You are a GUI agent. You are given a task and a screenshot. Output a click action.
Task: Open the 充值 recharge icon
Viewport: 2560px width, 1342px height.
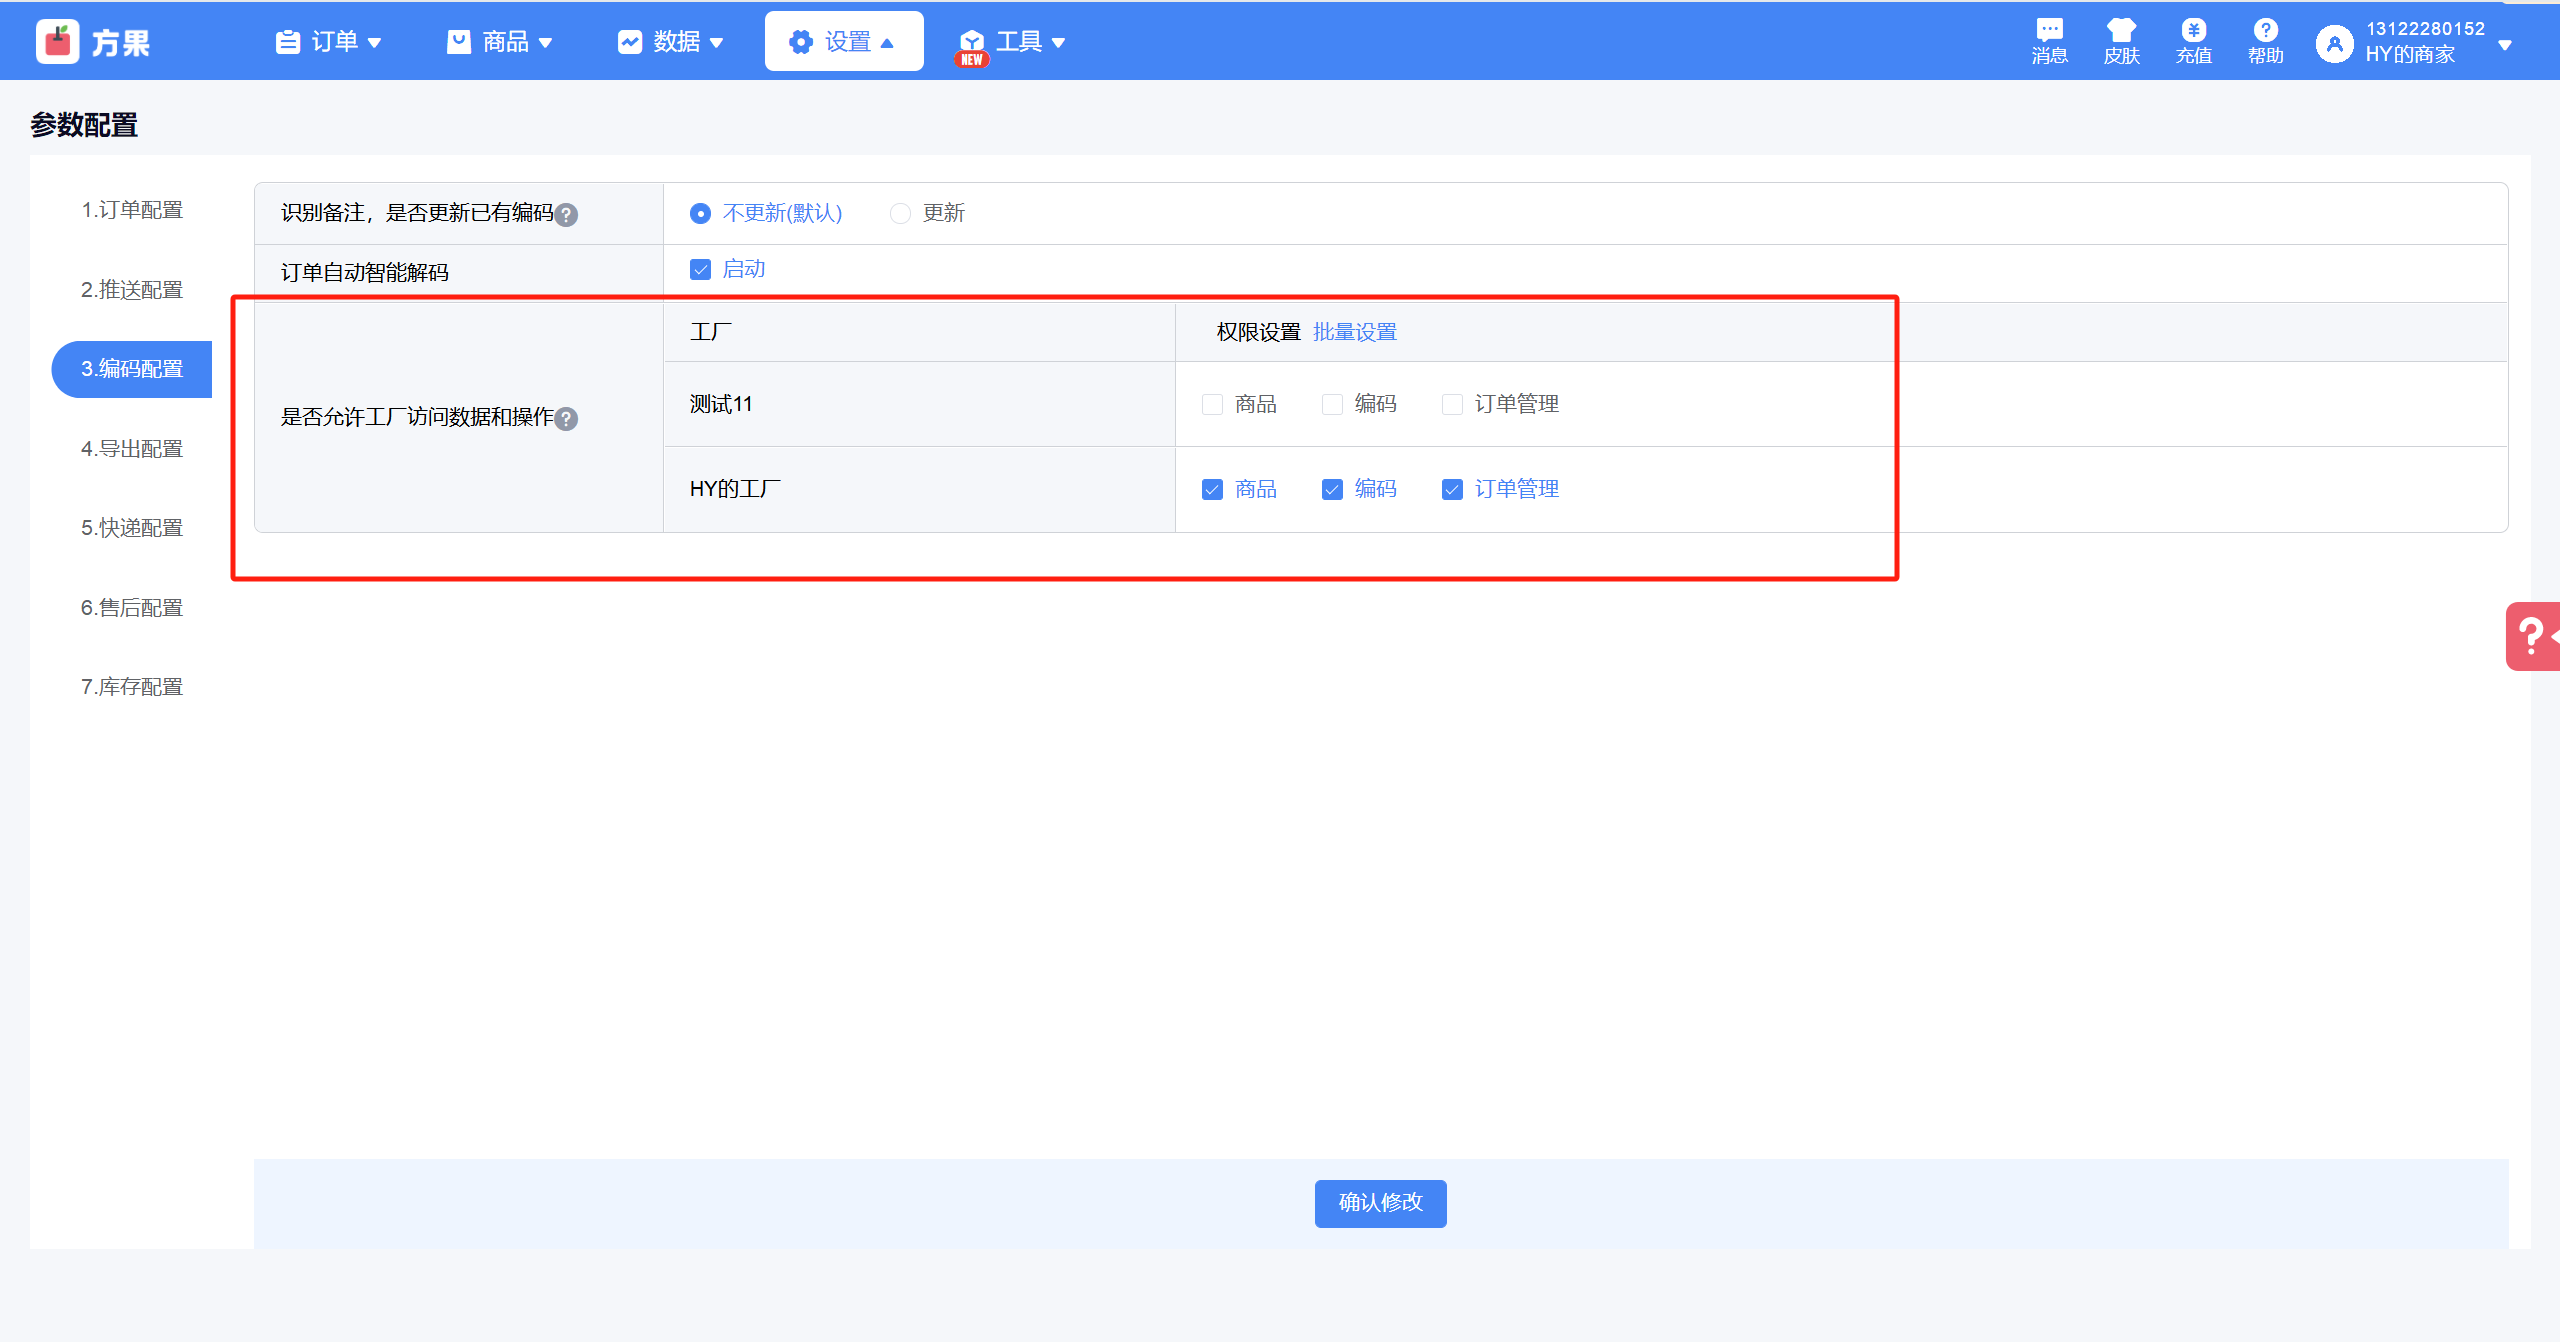tap(2193, 30)
